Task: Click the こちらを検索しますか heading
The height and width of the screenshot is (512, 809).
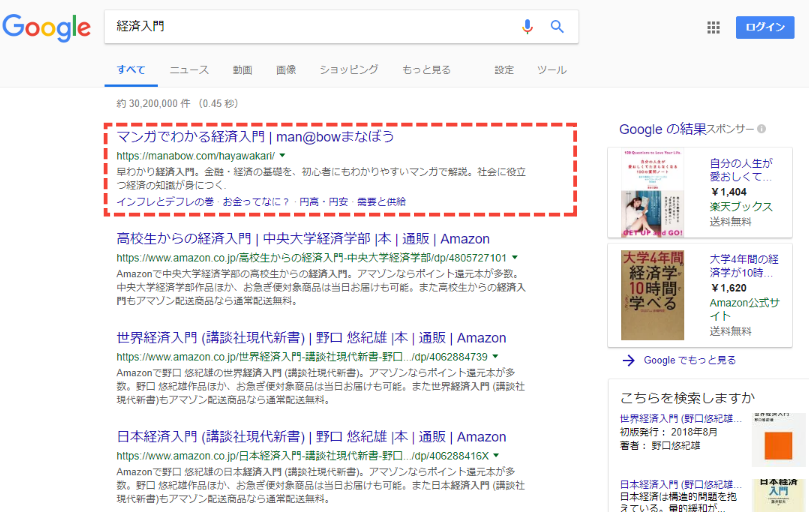Action: pyautogui.click(x=687, y=398)
